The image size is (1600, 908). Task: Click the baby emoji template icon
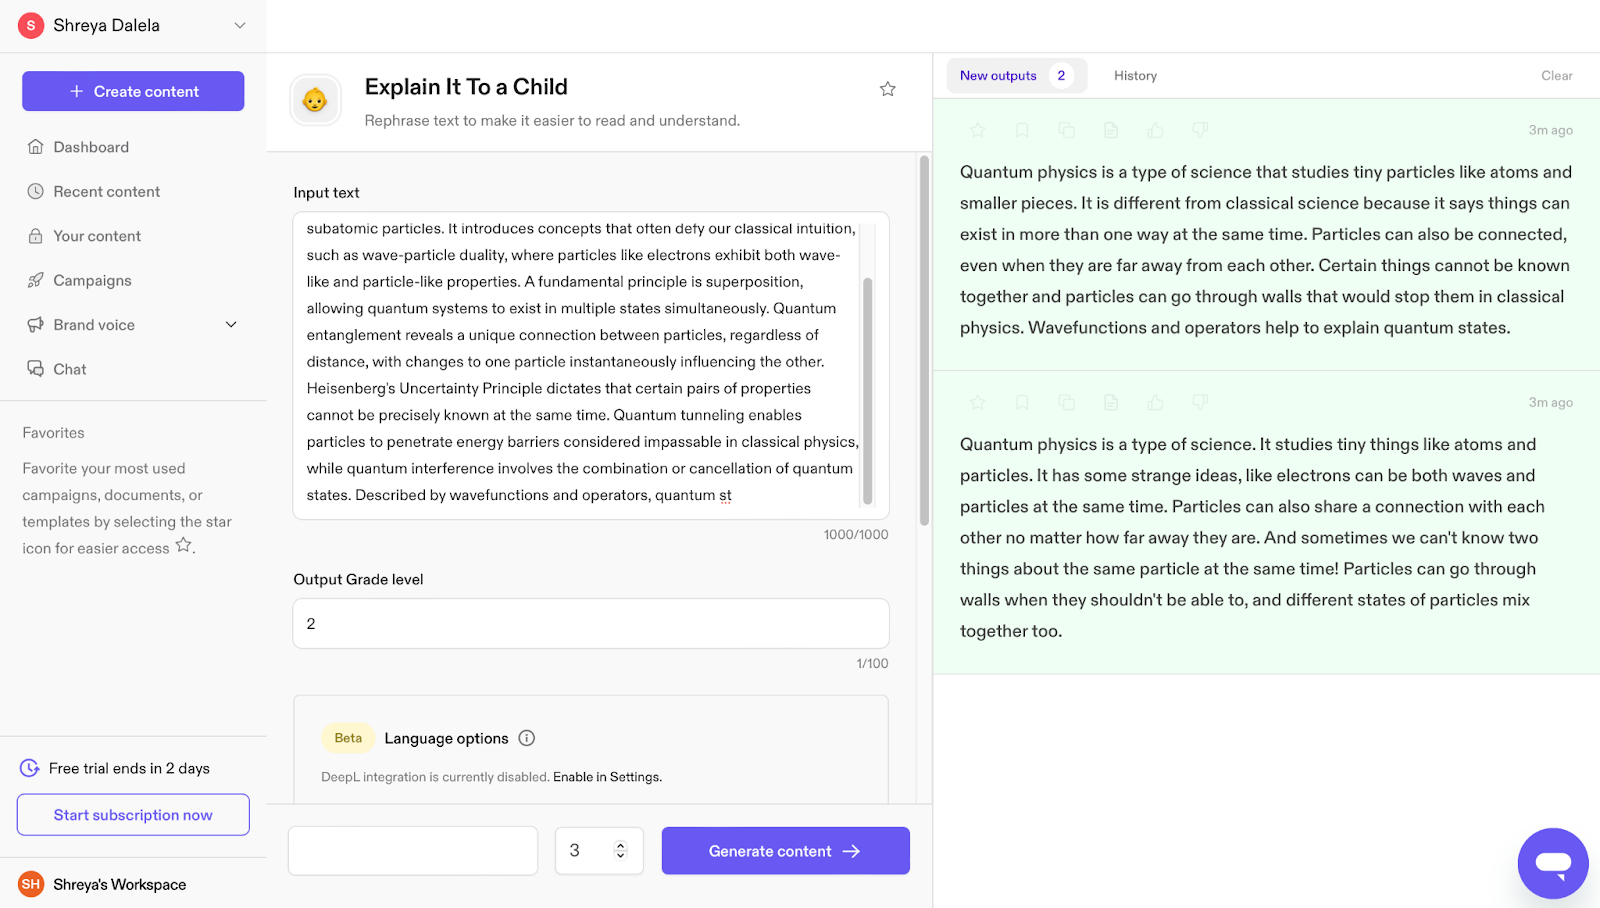click(x=315, y=100)
